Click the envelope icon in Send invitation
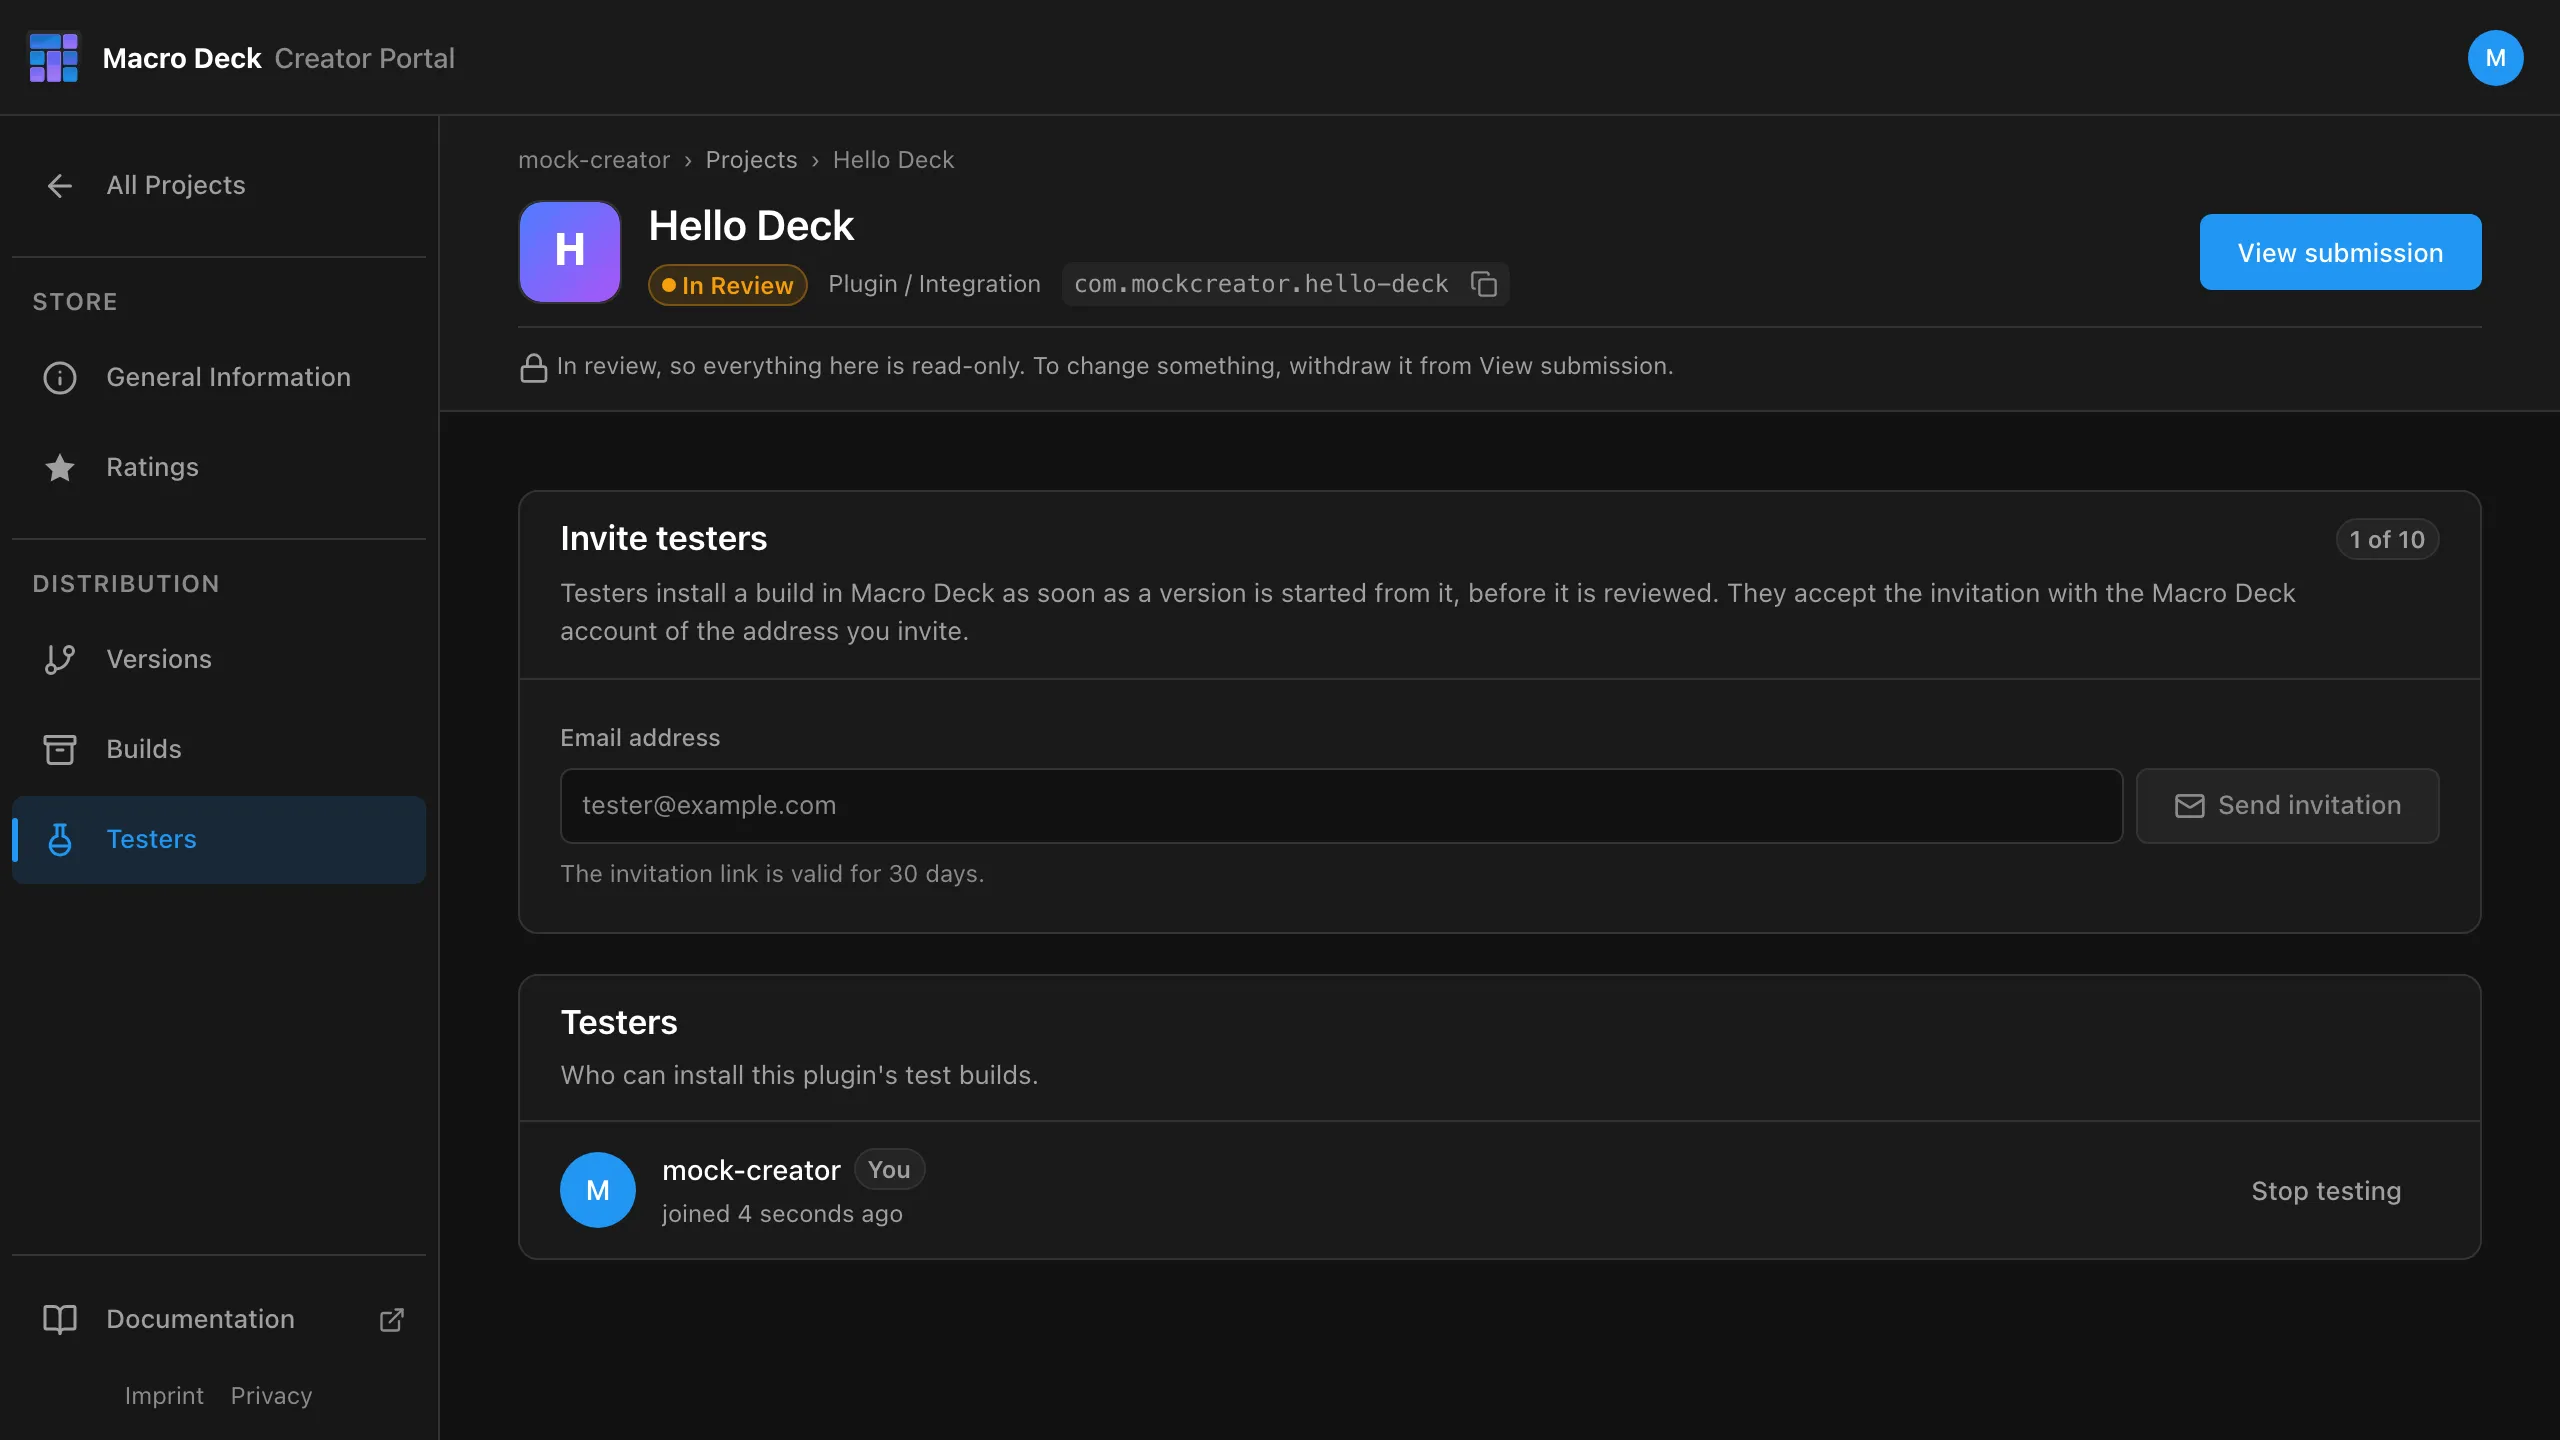Screen dimensions: 2560x1440 pyautogui.click(x=2190, y=806)
